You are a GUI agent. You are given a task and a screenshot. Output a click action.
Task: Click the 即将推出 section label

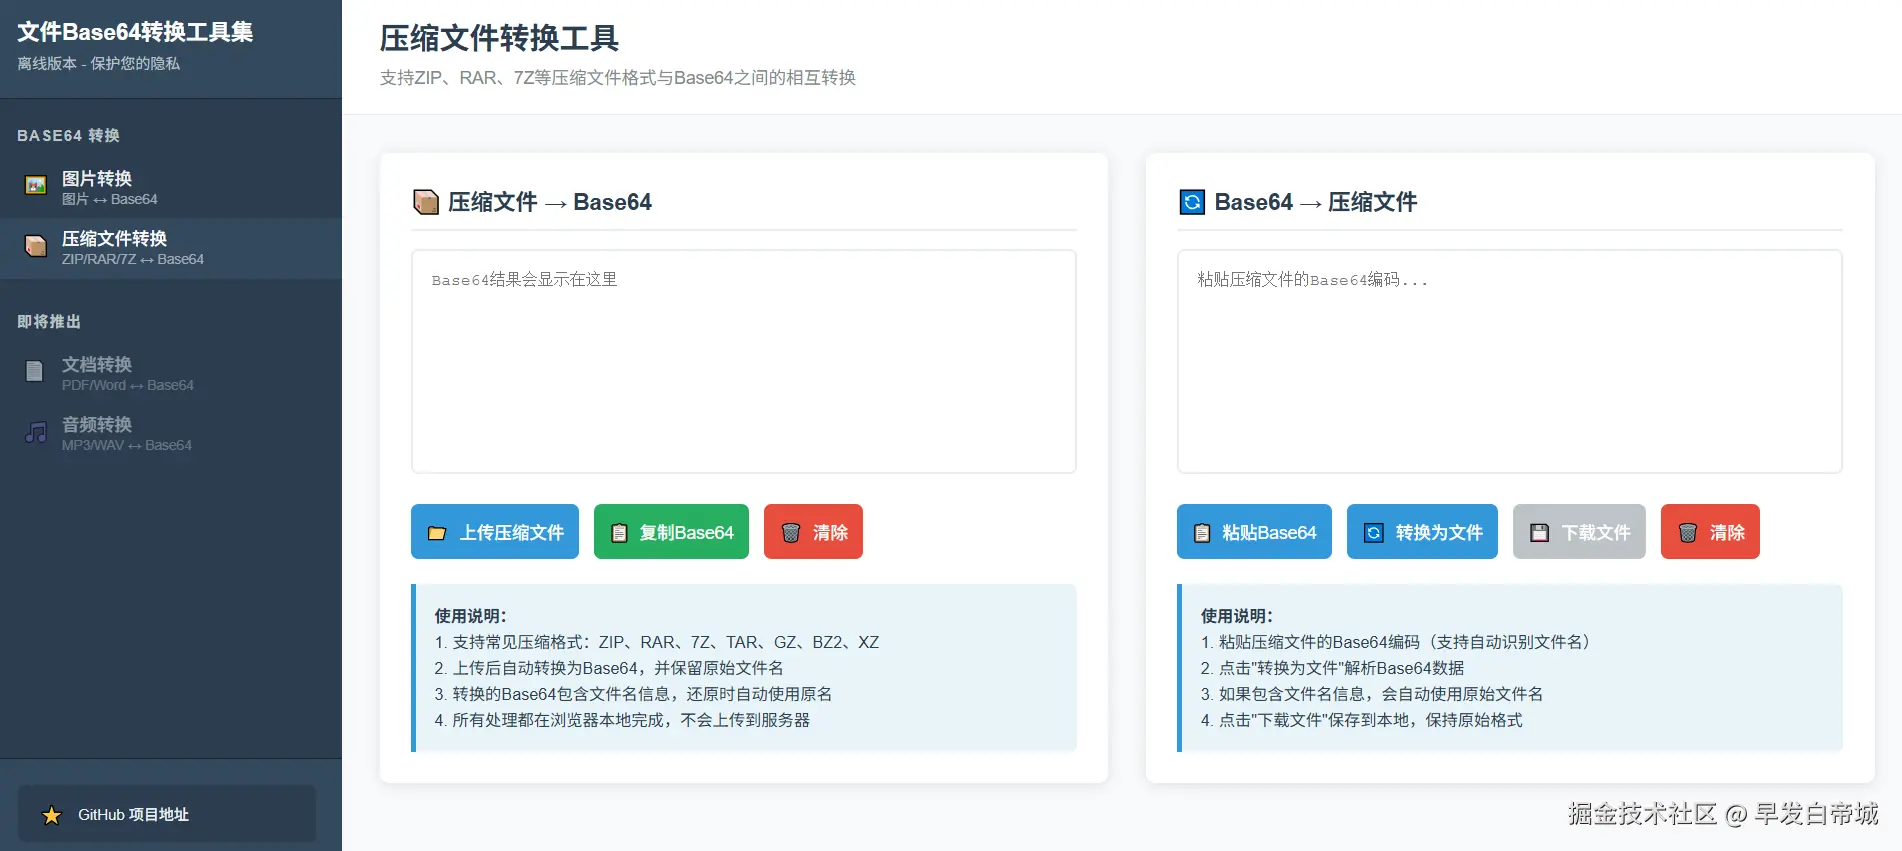[49, 322]
